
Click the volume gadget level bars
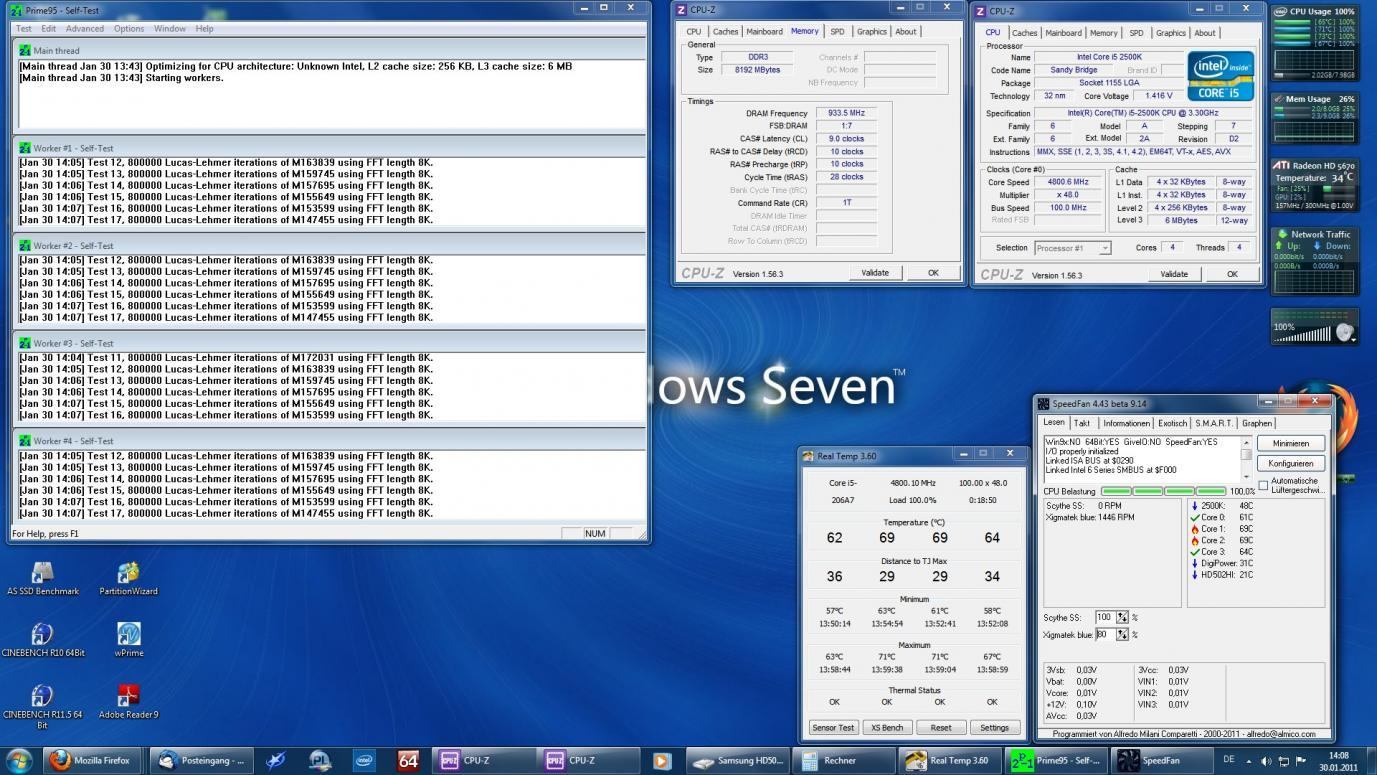click(x=1302, y=335)
